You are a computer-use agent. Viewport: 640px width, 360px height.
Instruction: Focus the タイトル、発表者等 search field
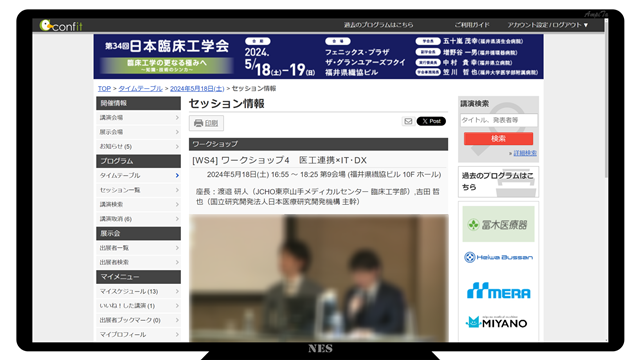498,120
